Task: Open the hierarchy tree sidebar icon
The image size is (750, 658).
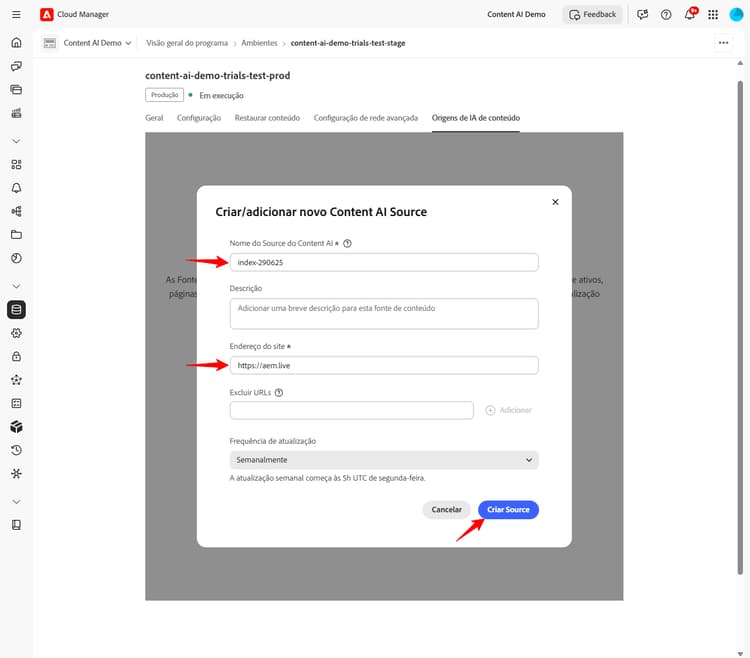Action: coord(16,211)
